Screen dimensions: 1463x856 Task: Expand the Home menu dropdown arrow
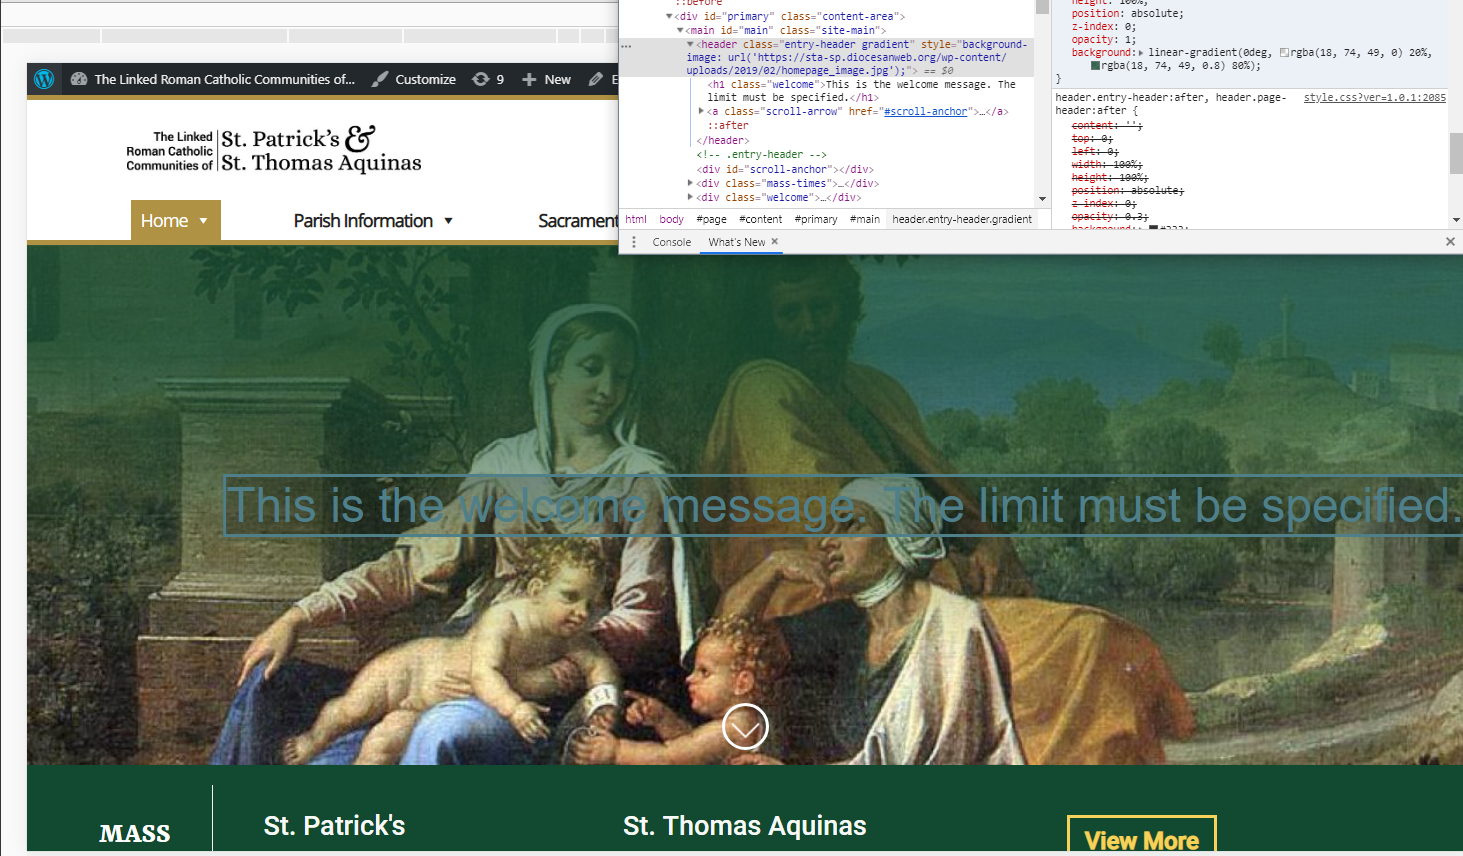click(204, 221)
